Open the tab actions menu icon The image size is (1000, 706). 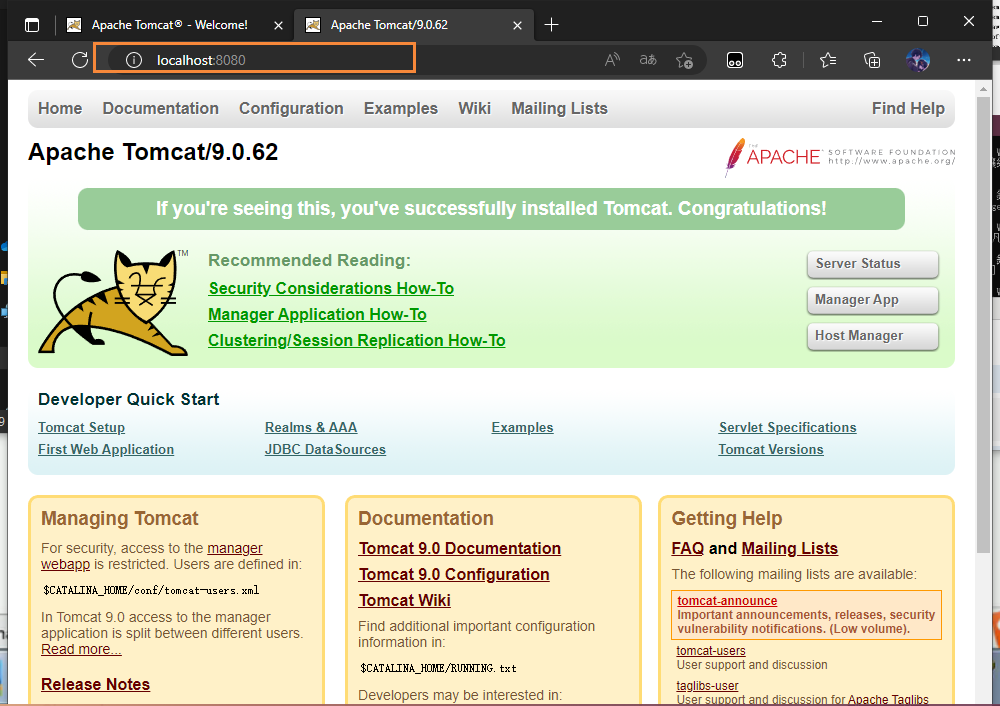32,25
